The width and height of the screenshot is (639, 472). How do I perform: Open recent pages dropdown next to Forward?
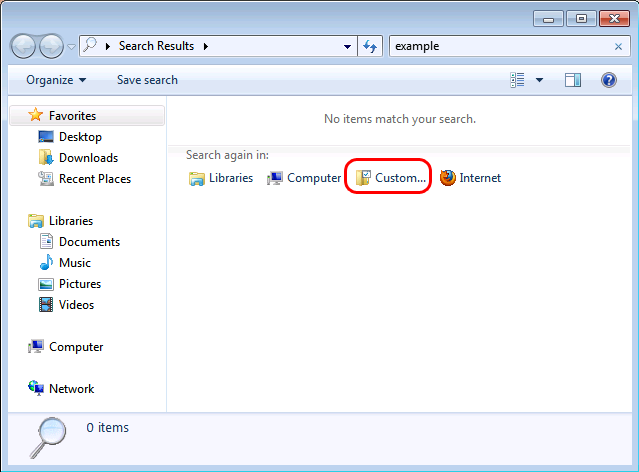[71, 46]
